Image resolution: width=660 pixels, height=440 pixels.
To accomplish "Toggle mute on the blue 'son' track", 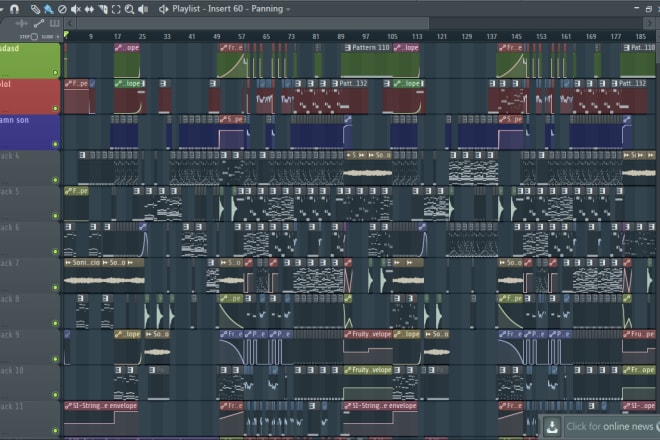I will pyautogui.click(x=55, y=145).
